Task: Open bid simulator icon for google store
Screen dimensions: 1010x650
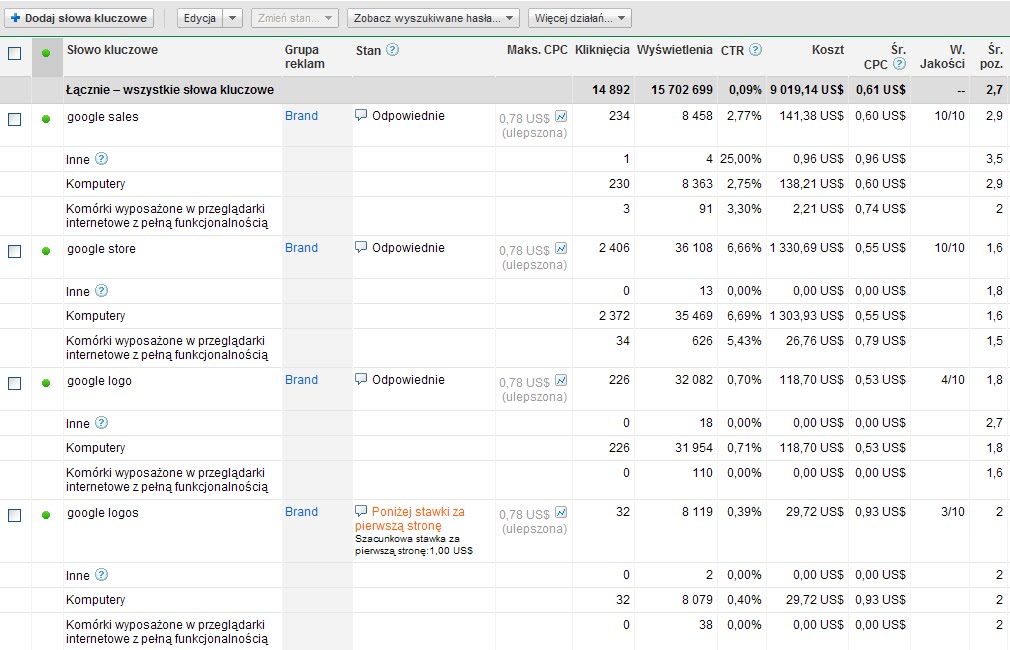Action: click(561, 249)
